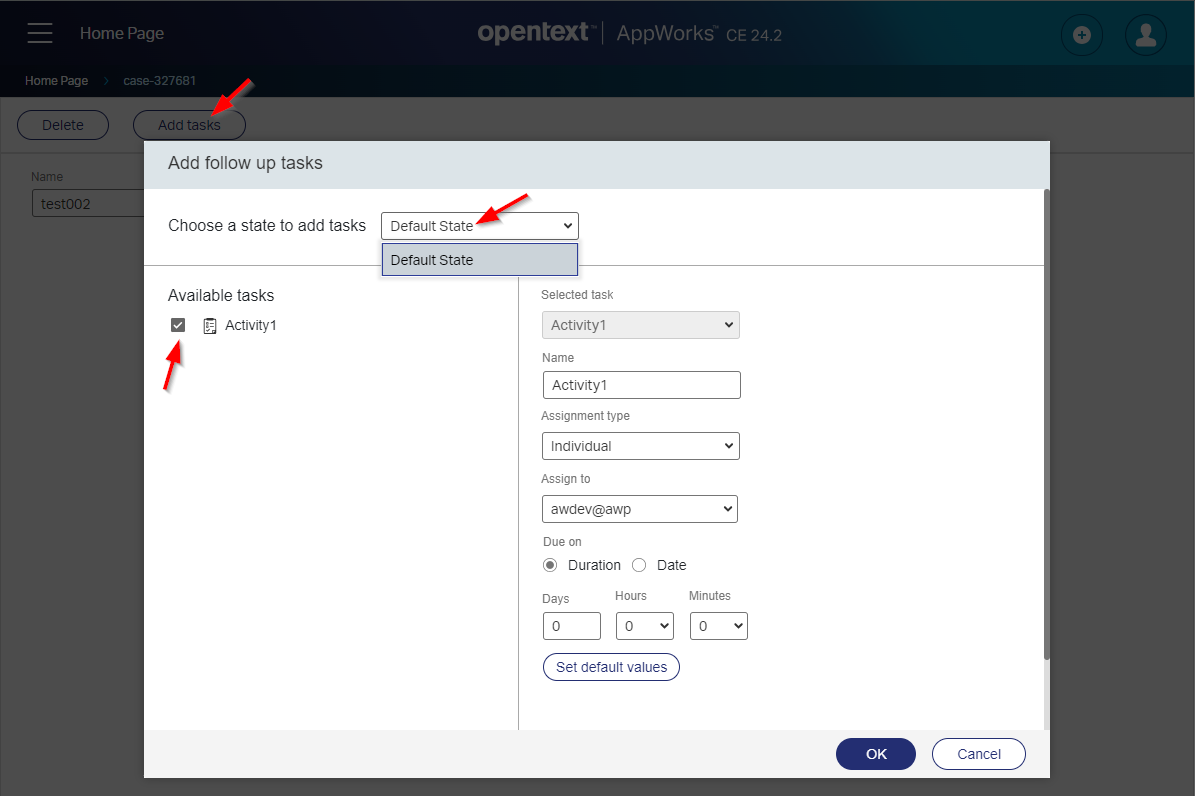Open the user profile icon
Image resolution: width=1195 pixels, height=796 pixels.
pos(1145,35)
